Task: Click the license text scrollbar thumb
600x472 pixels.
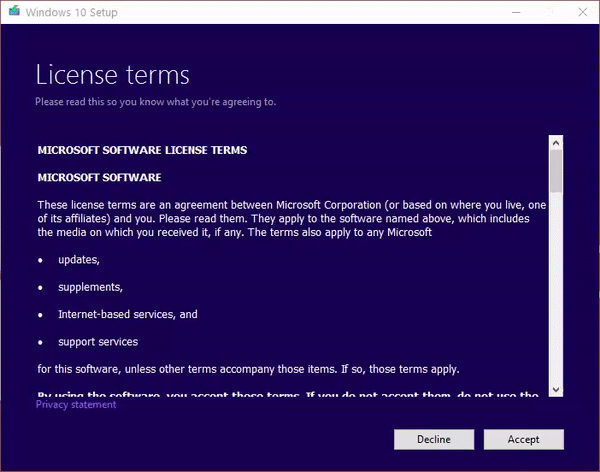Action: [556, 171]
